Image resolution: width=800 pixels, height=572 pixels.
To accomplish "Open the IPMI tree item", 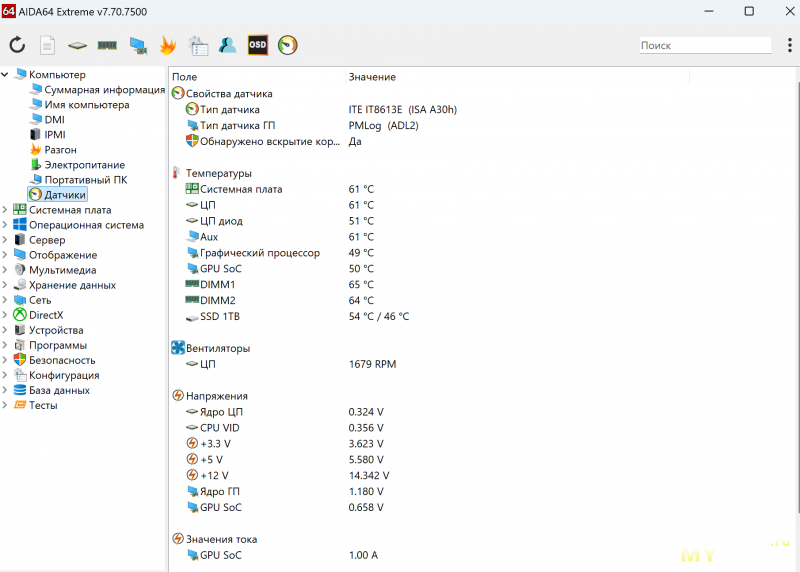I will [47, 135].
